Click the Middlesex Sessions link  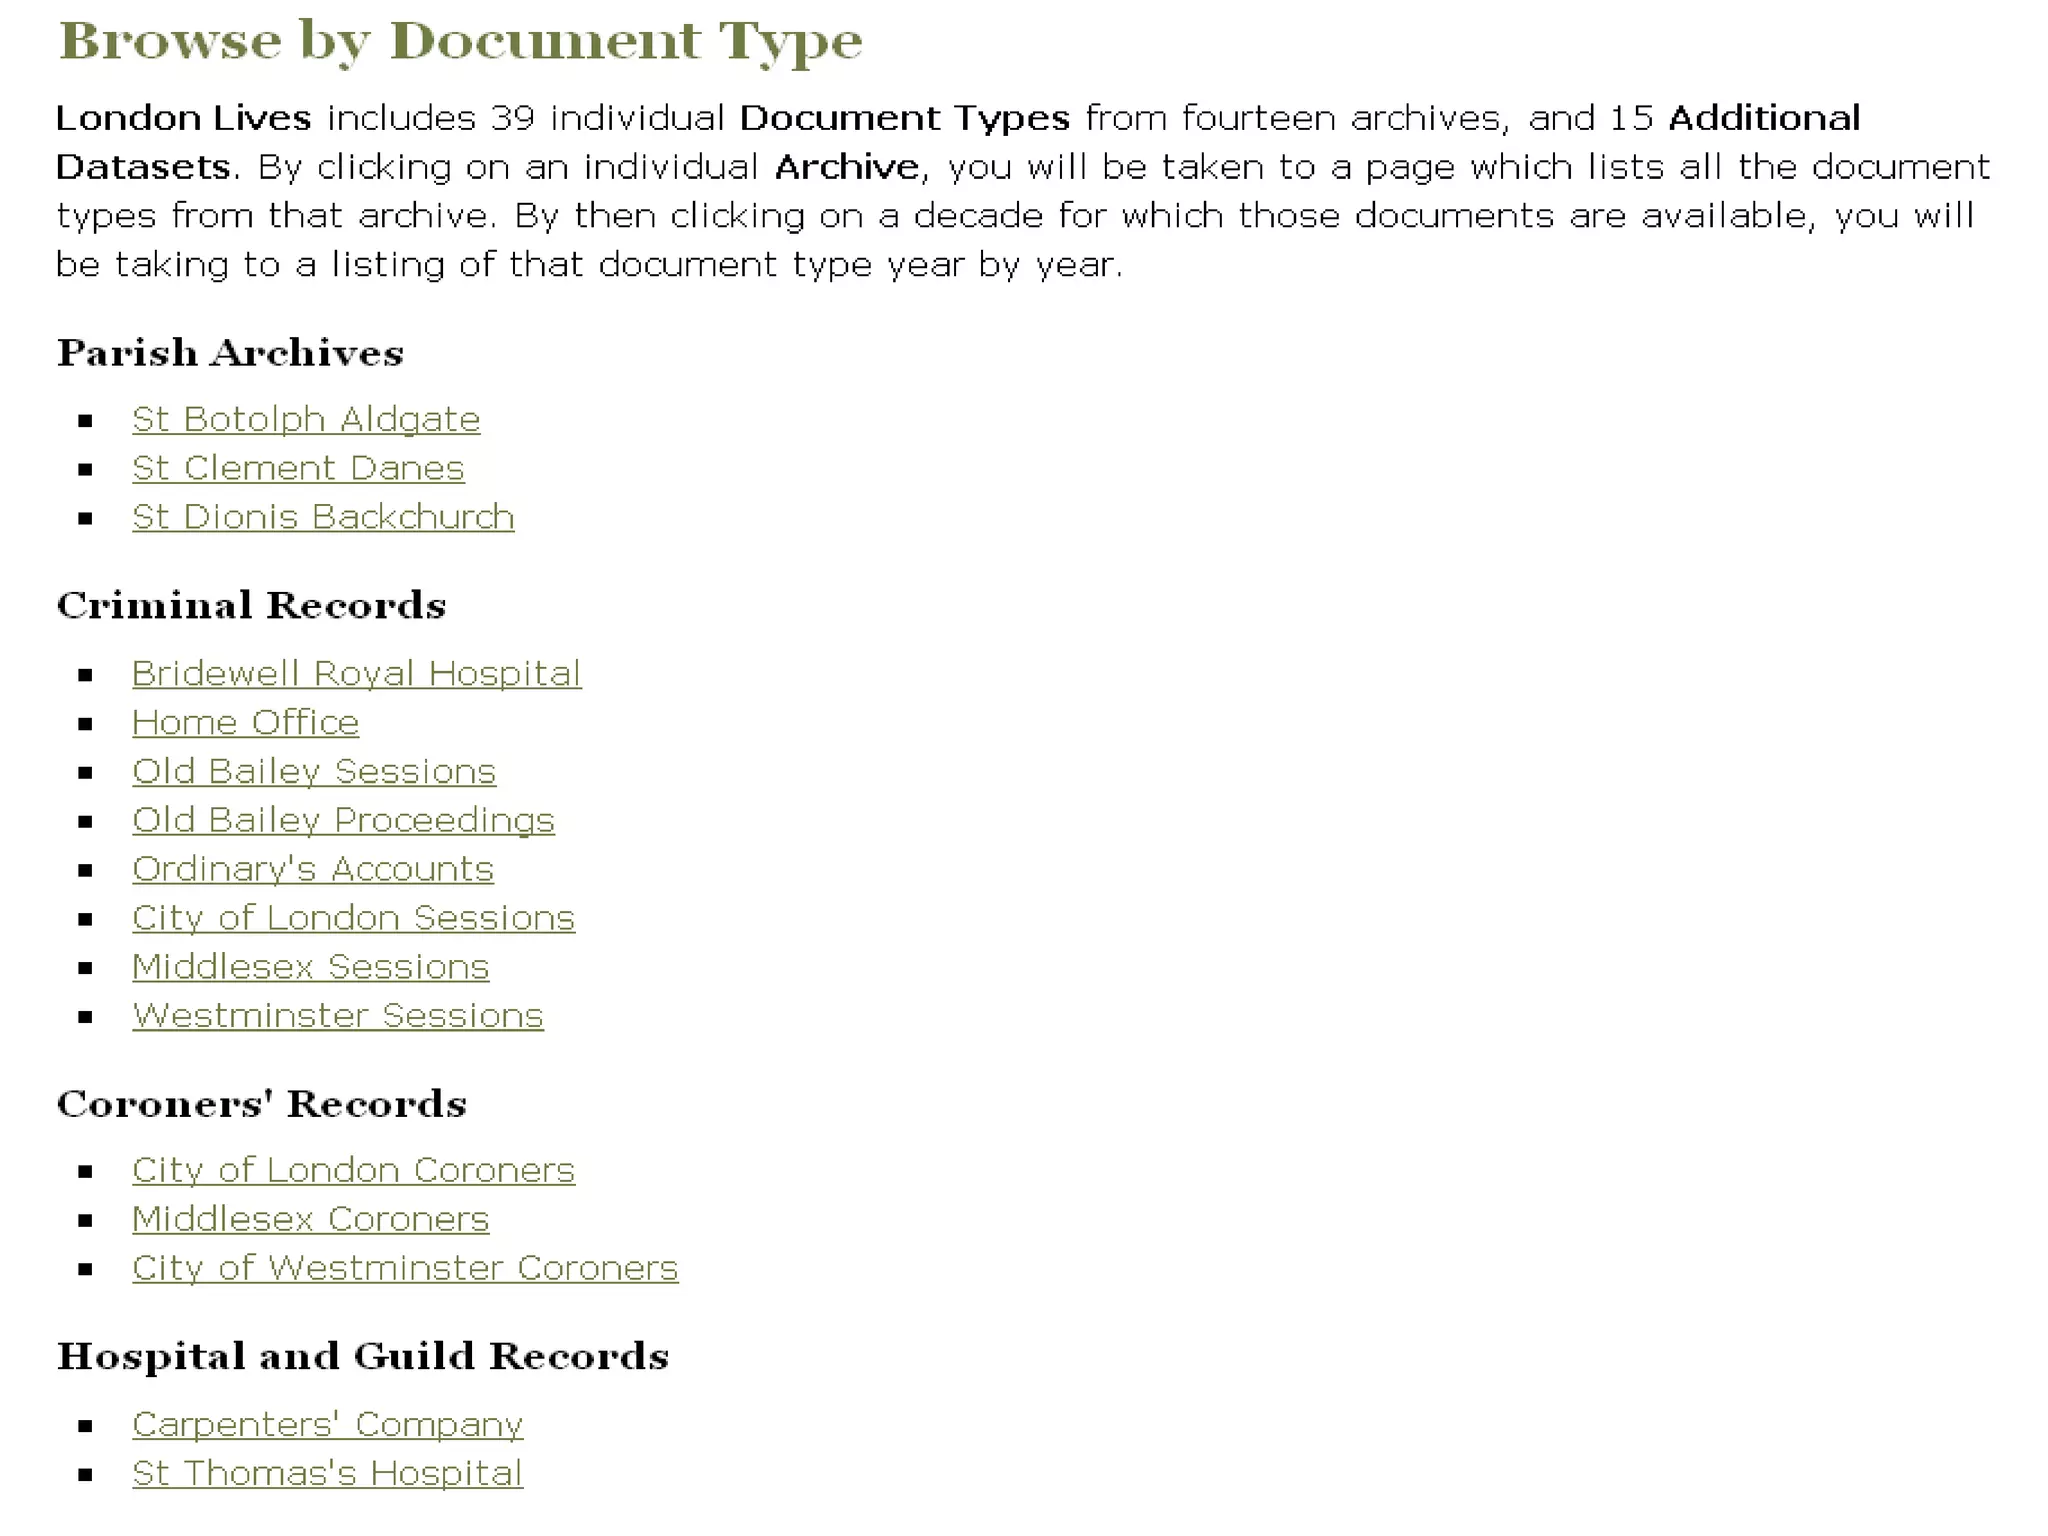point(310,967)
